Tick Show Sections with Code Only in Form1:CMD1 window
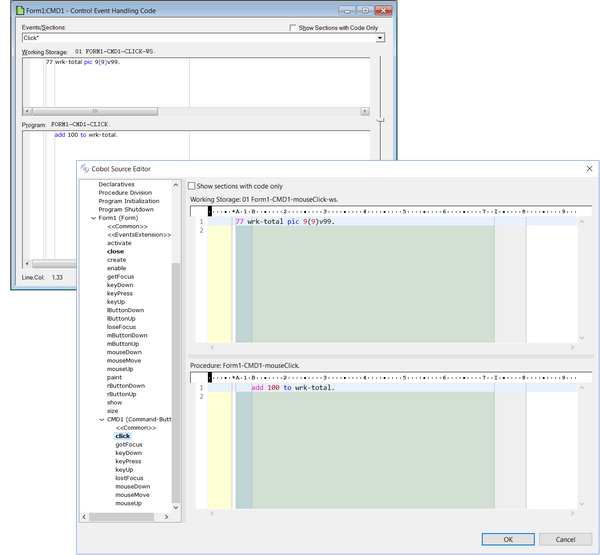 pos(293,28)
